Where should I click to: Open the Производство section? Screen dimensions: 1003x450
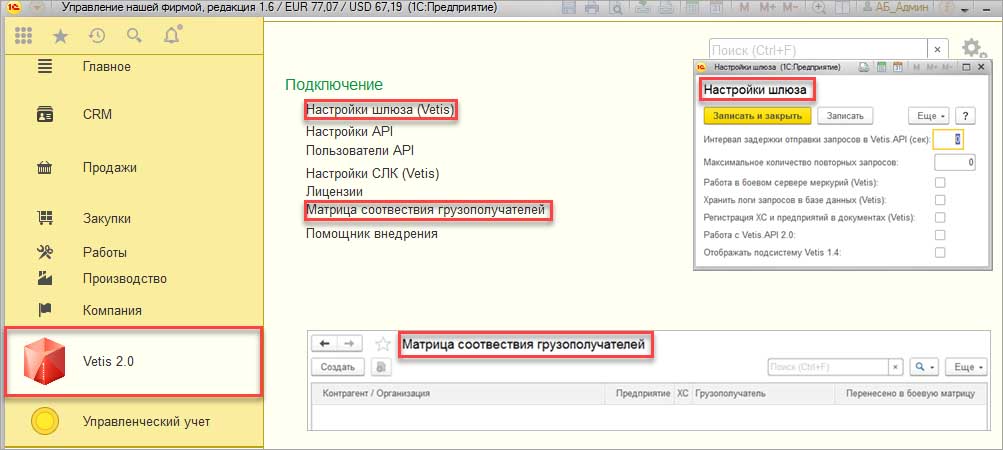click(125, 279)
